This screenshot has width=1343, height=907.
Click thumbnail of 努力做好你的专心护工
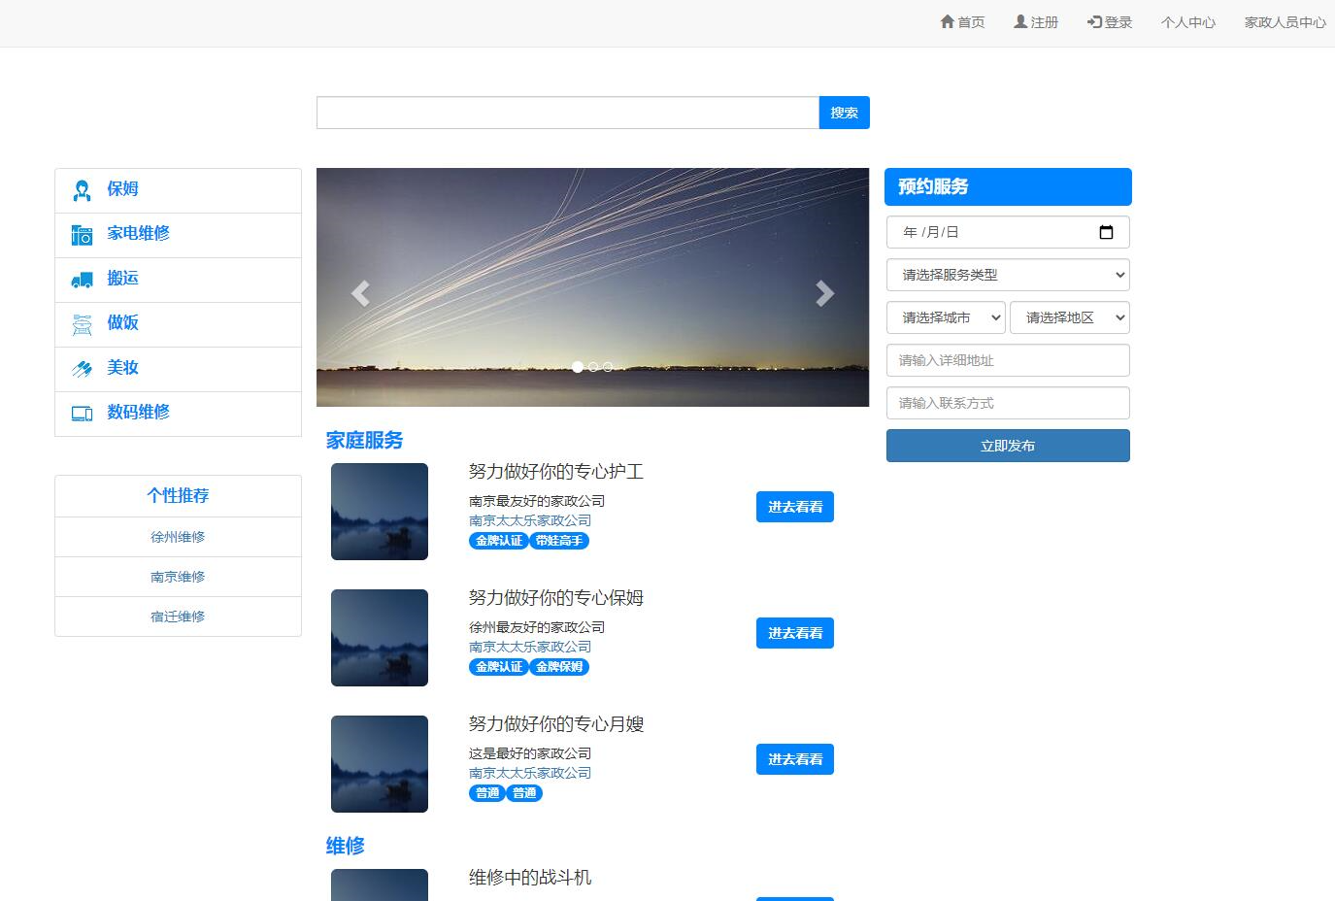[382, 514]
